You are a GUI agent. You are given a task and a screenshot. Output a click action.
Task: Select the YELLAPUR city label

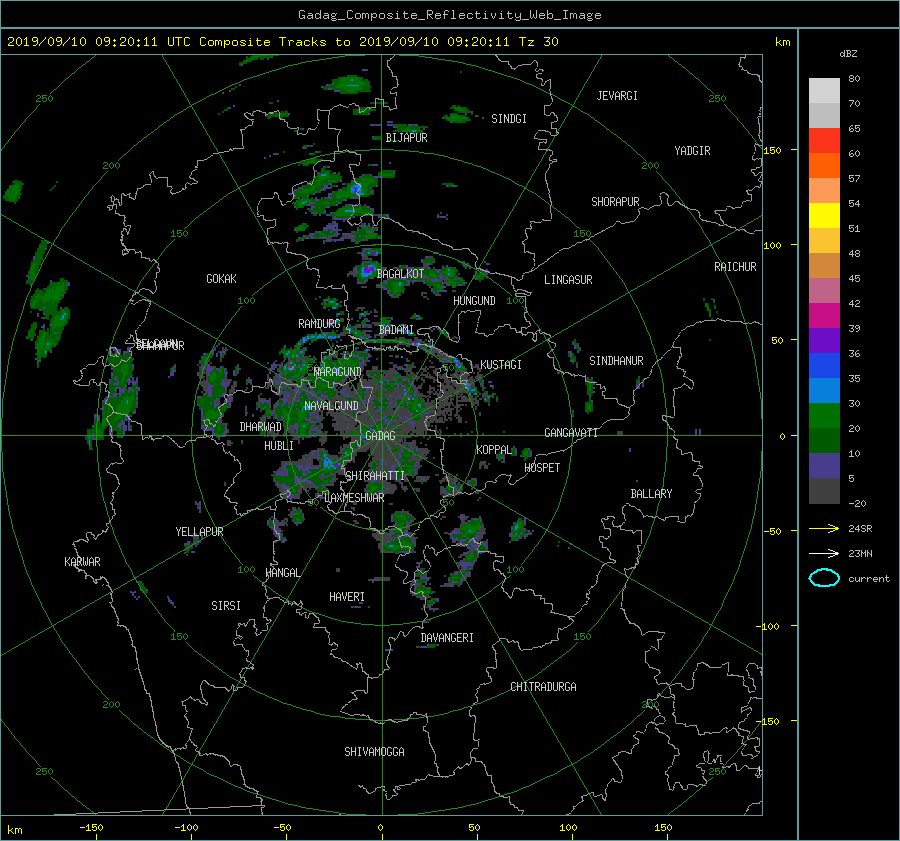[199, 532]
